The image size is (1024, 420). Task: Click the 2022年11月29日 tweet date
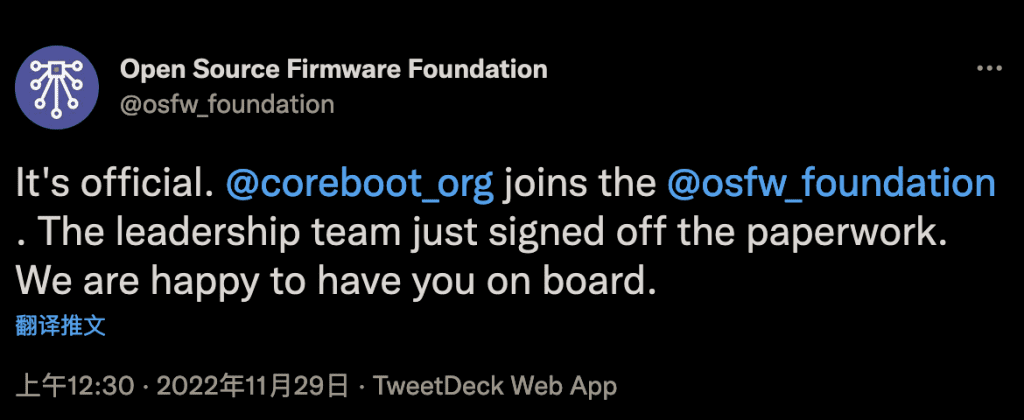click(x=252, y=387)
